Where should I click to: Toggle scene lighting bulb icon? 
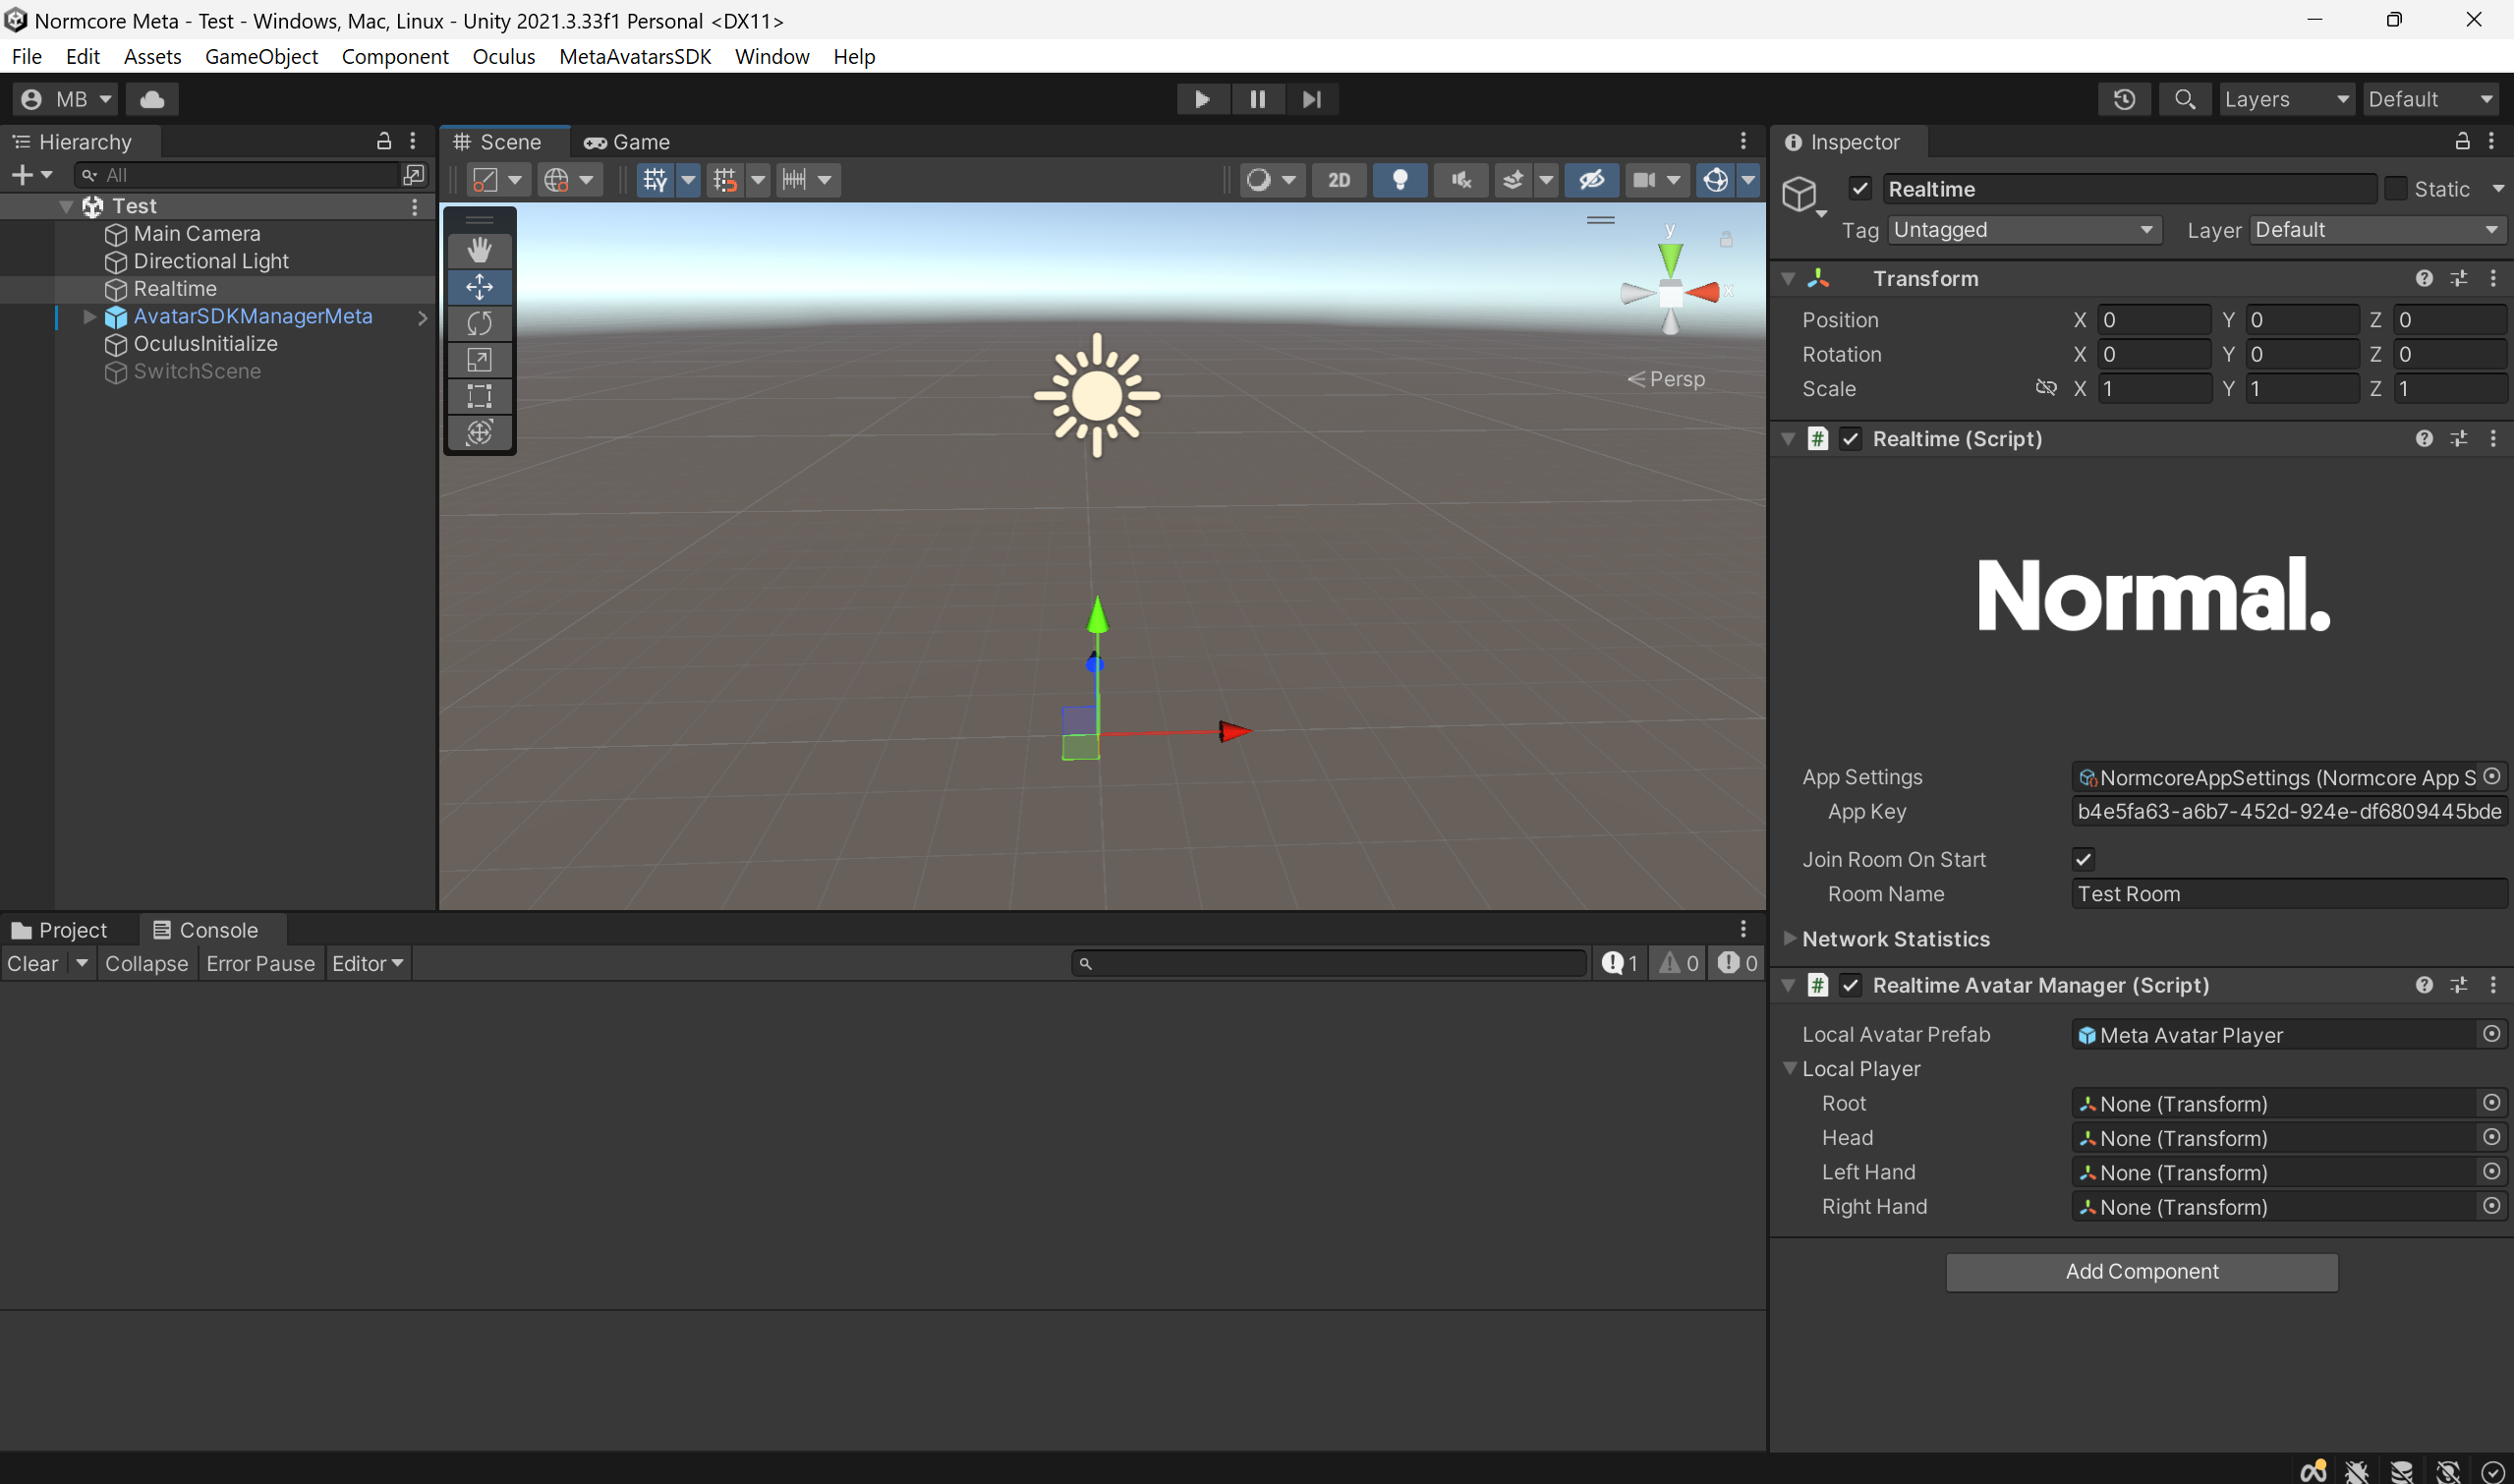tap(1400, 180)
